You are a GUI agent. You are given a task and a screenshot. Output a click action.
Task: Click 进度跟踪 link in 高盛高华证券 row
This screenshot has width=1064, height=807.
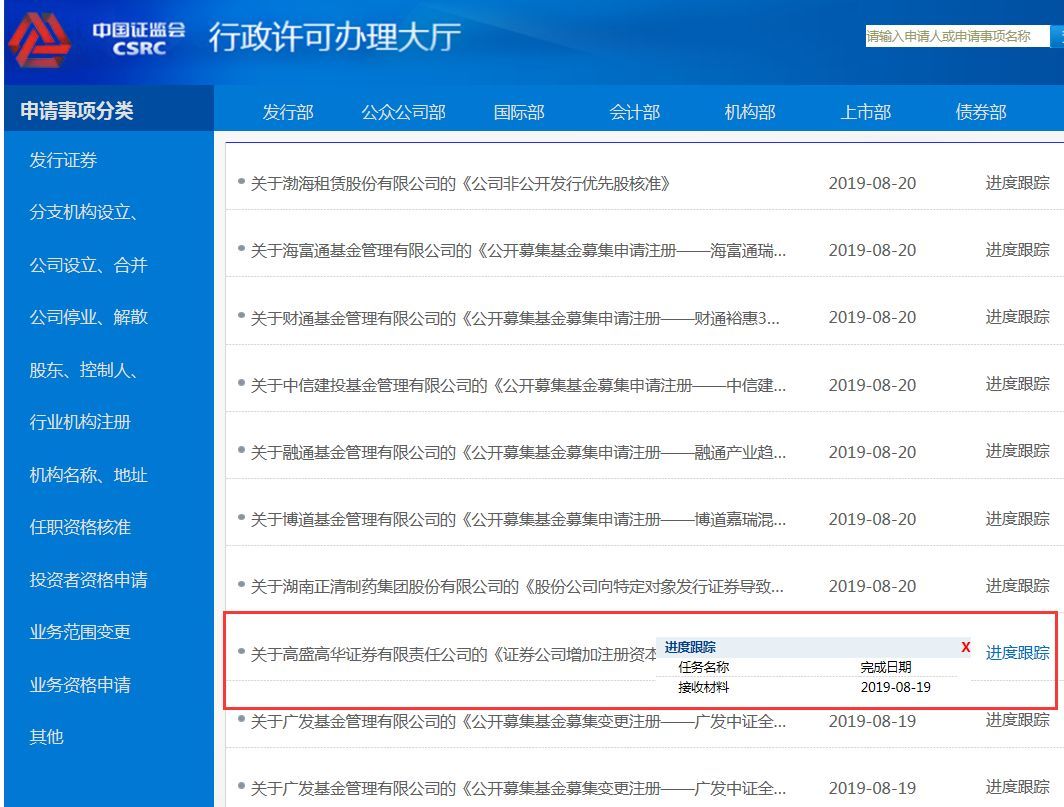[x=1017, y=654]
